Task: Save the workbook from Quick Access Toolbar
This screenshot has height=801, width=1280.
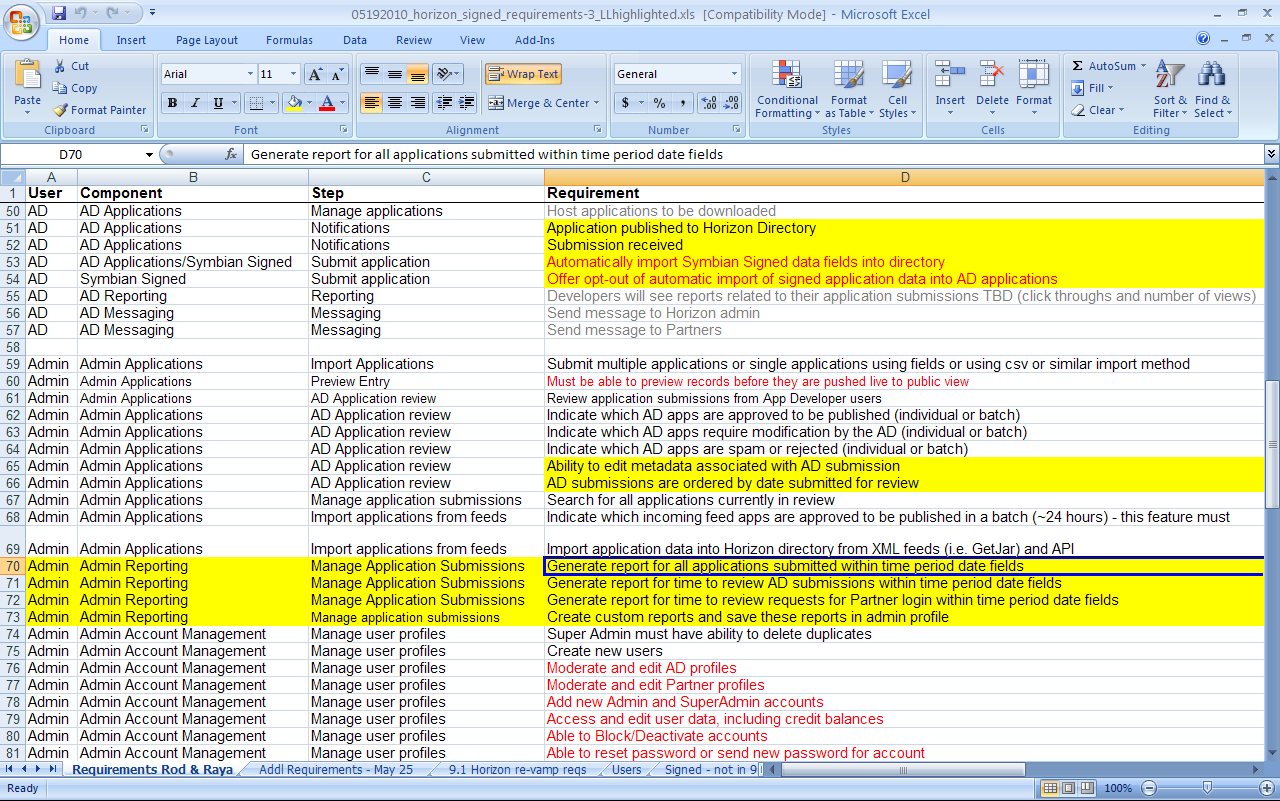Action: (59, 14)
